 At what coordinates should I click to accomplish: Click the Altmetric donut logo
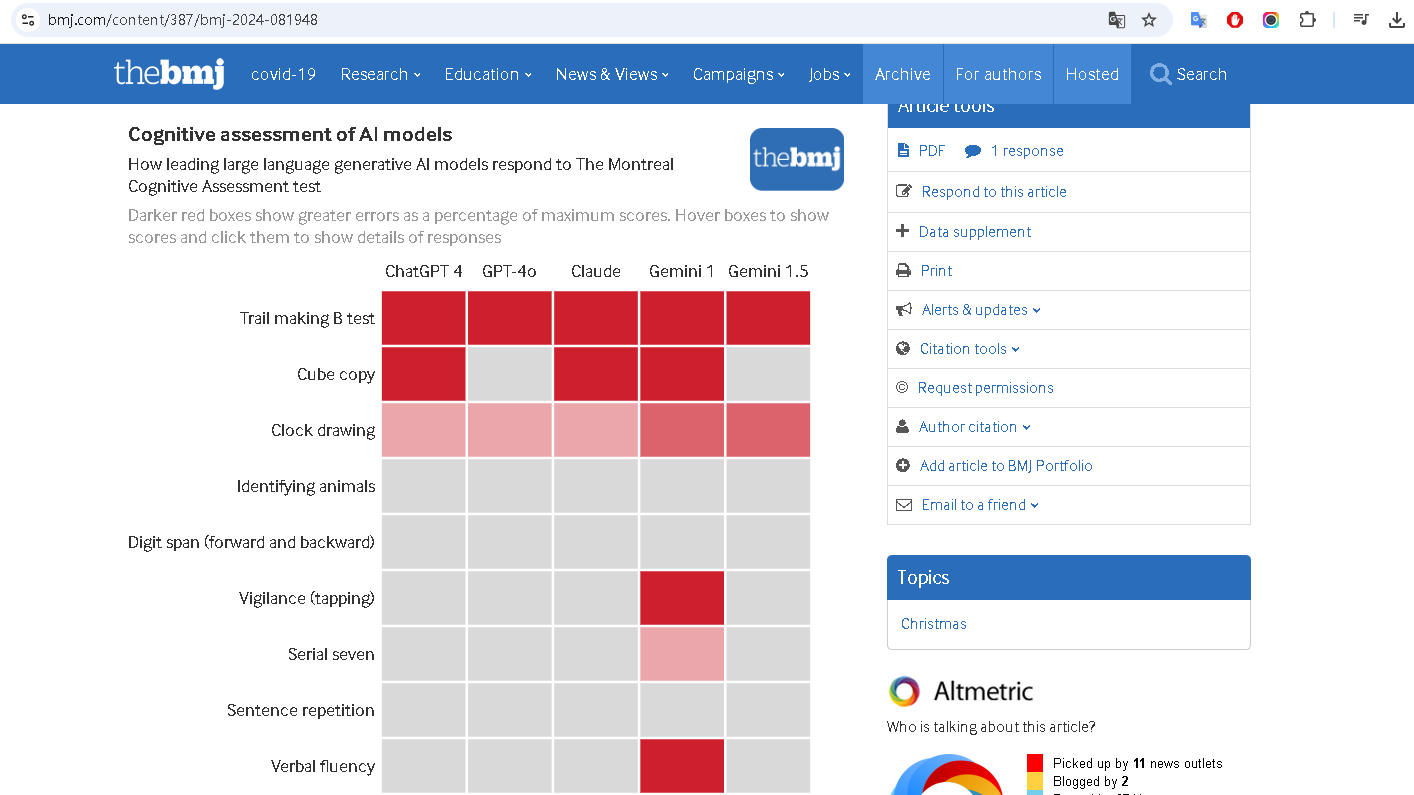pos(904,691)
